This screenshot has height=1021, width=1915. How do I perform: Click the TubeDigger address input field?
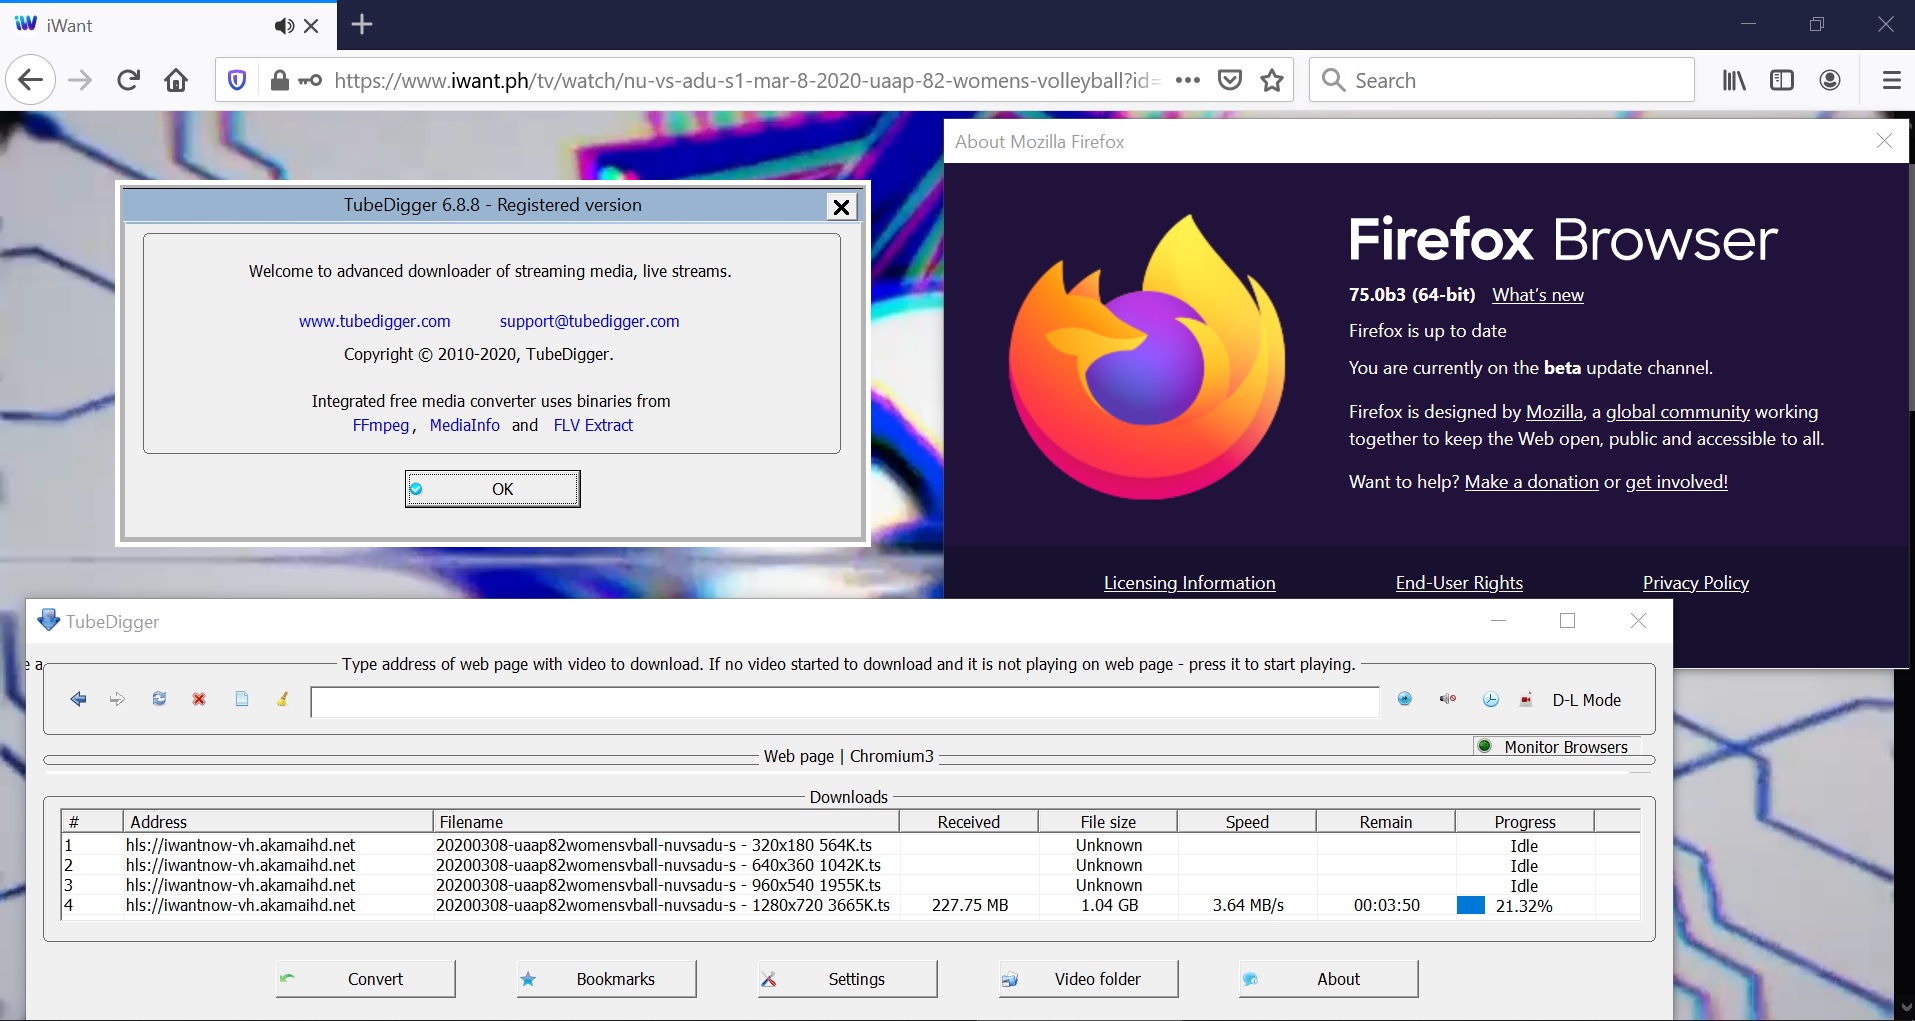pyautogui.click(x=845, y=702)
